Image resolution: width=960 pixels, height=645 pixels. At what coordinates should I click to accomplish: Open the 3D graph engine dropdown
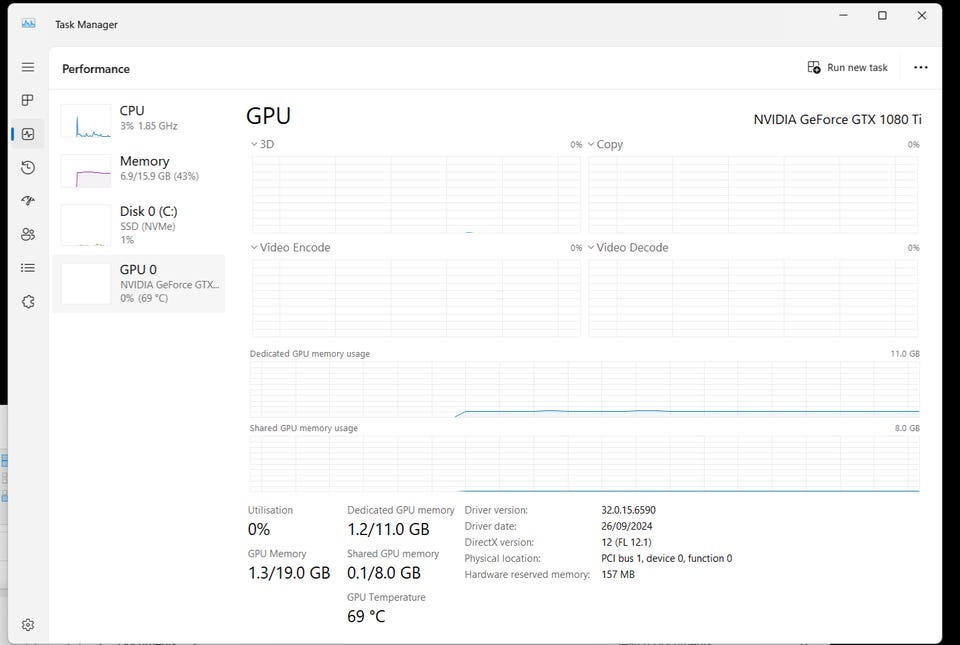262,145
